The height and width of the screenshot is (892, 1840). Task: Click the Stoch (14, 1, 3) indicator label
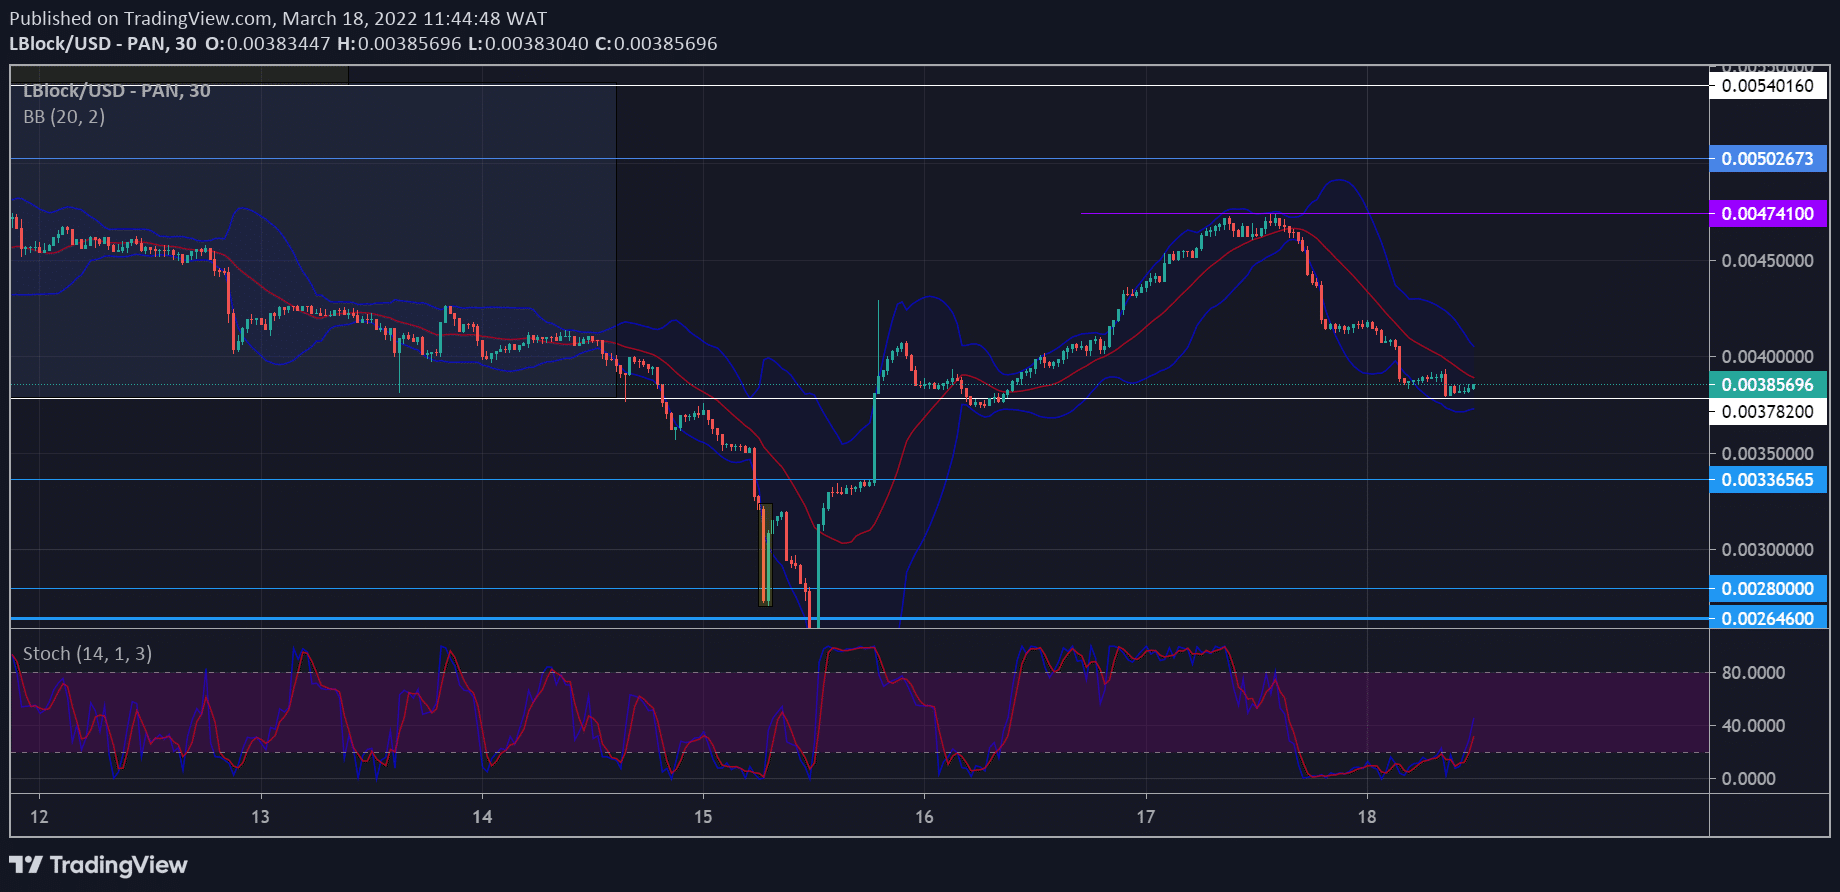pyautogui.click(x=87, y=654)
